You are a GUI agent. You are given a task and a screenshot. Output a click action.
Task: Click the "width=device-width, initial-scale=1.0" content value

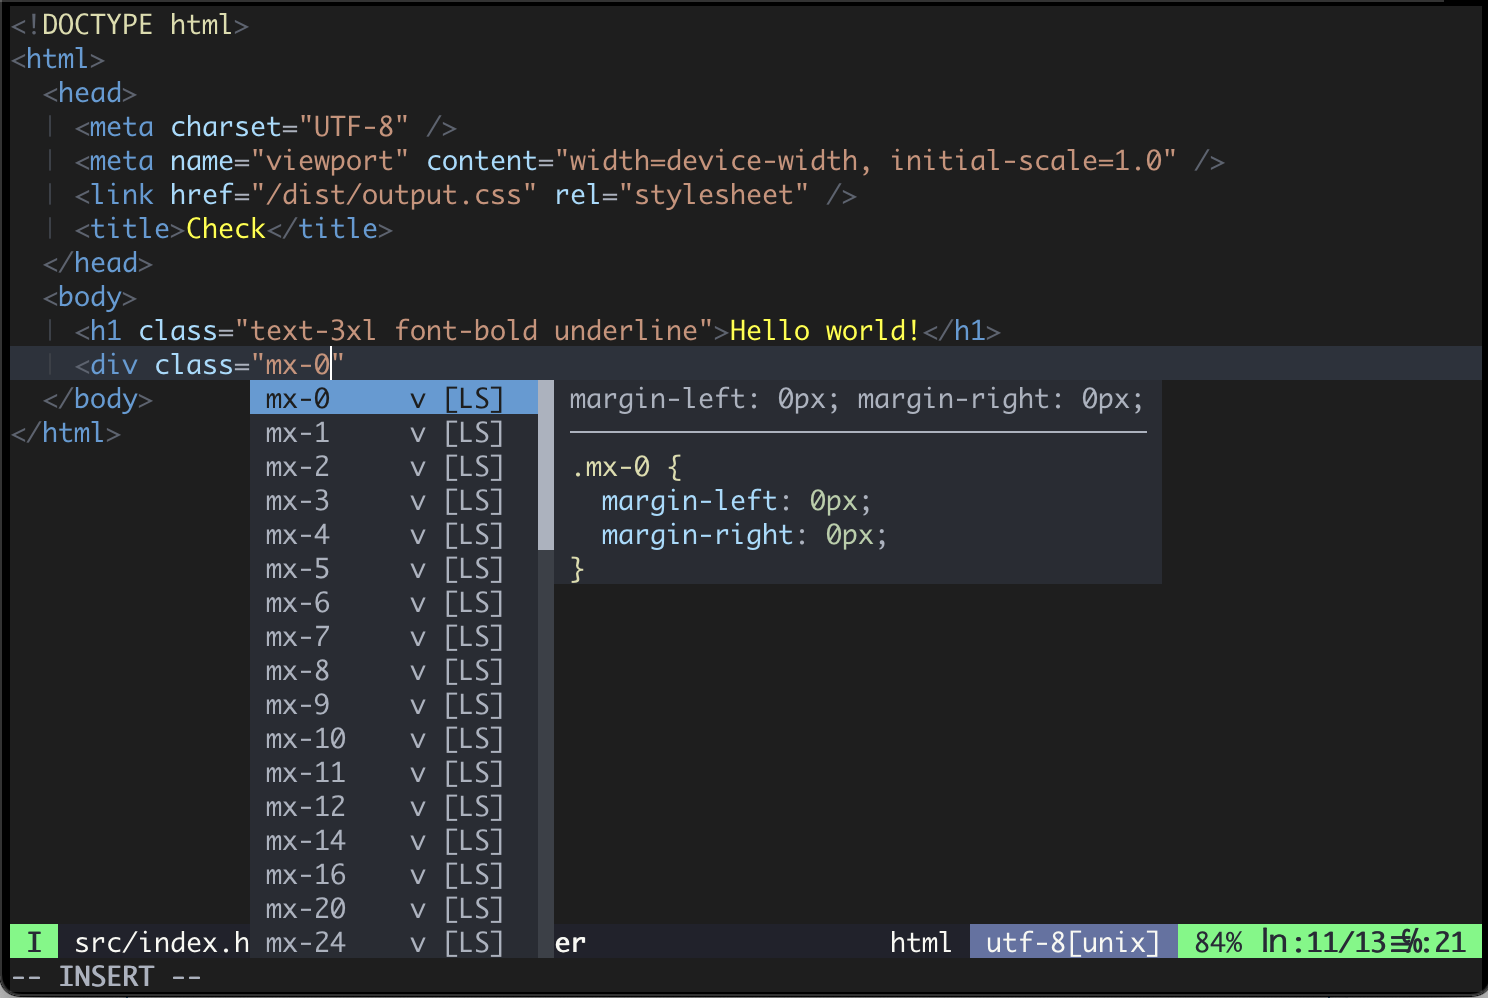tap(865, 161)
